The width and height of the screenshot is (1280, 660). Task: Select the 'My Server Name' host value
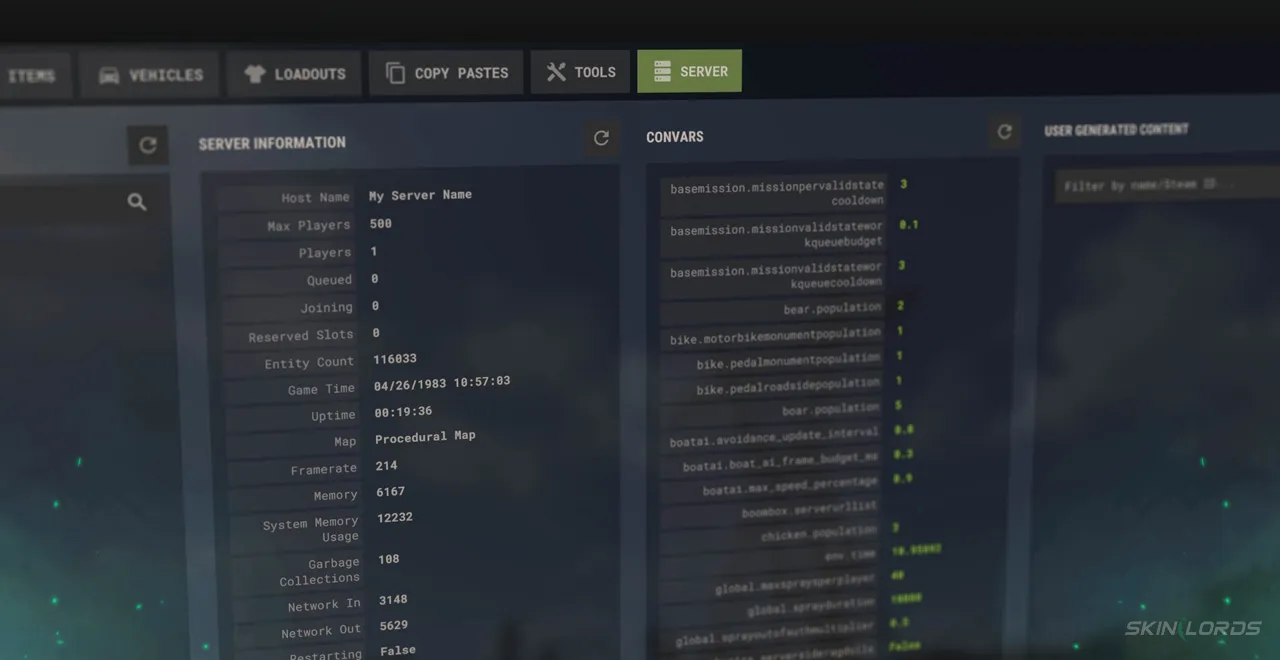pos(420,195)
